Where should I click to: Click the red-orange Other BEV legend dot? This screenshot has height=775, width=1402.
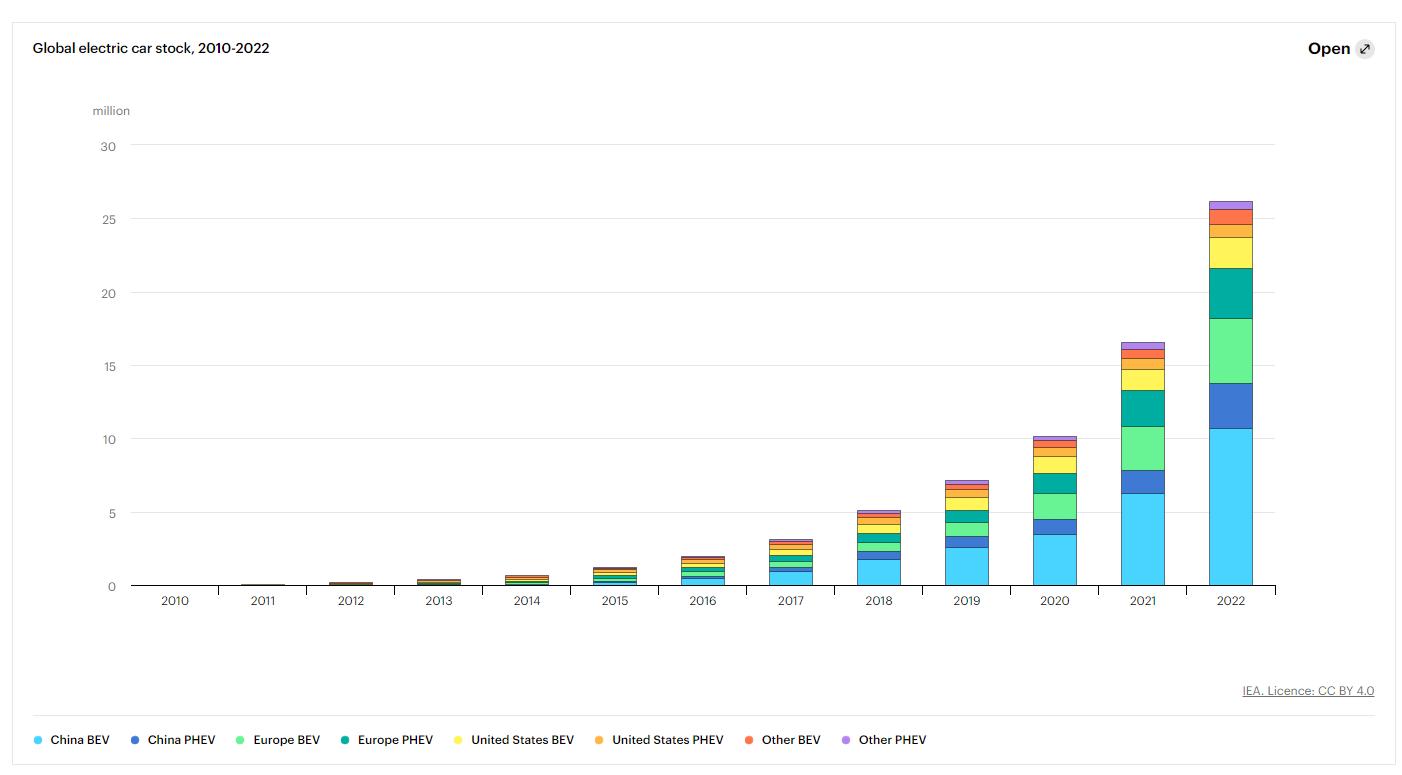pos(748,740)
